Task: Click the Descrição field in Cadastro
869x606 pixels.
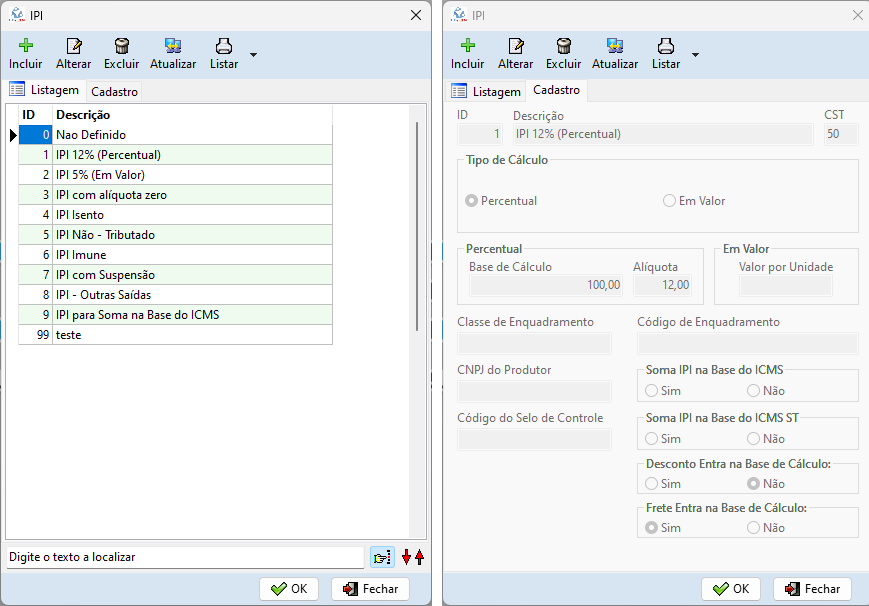Action: (x=663, y=134)
